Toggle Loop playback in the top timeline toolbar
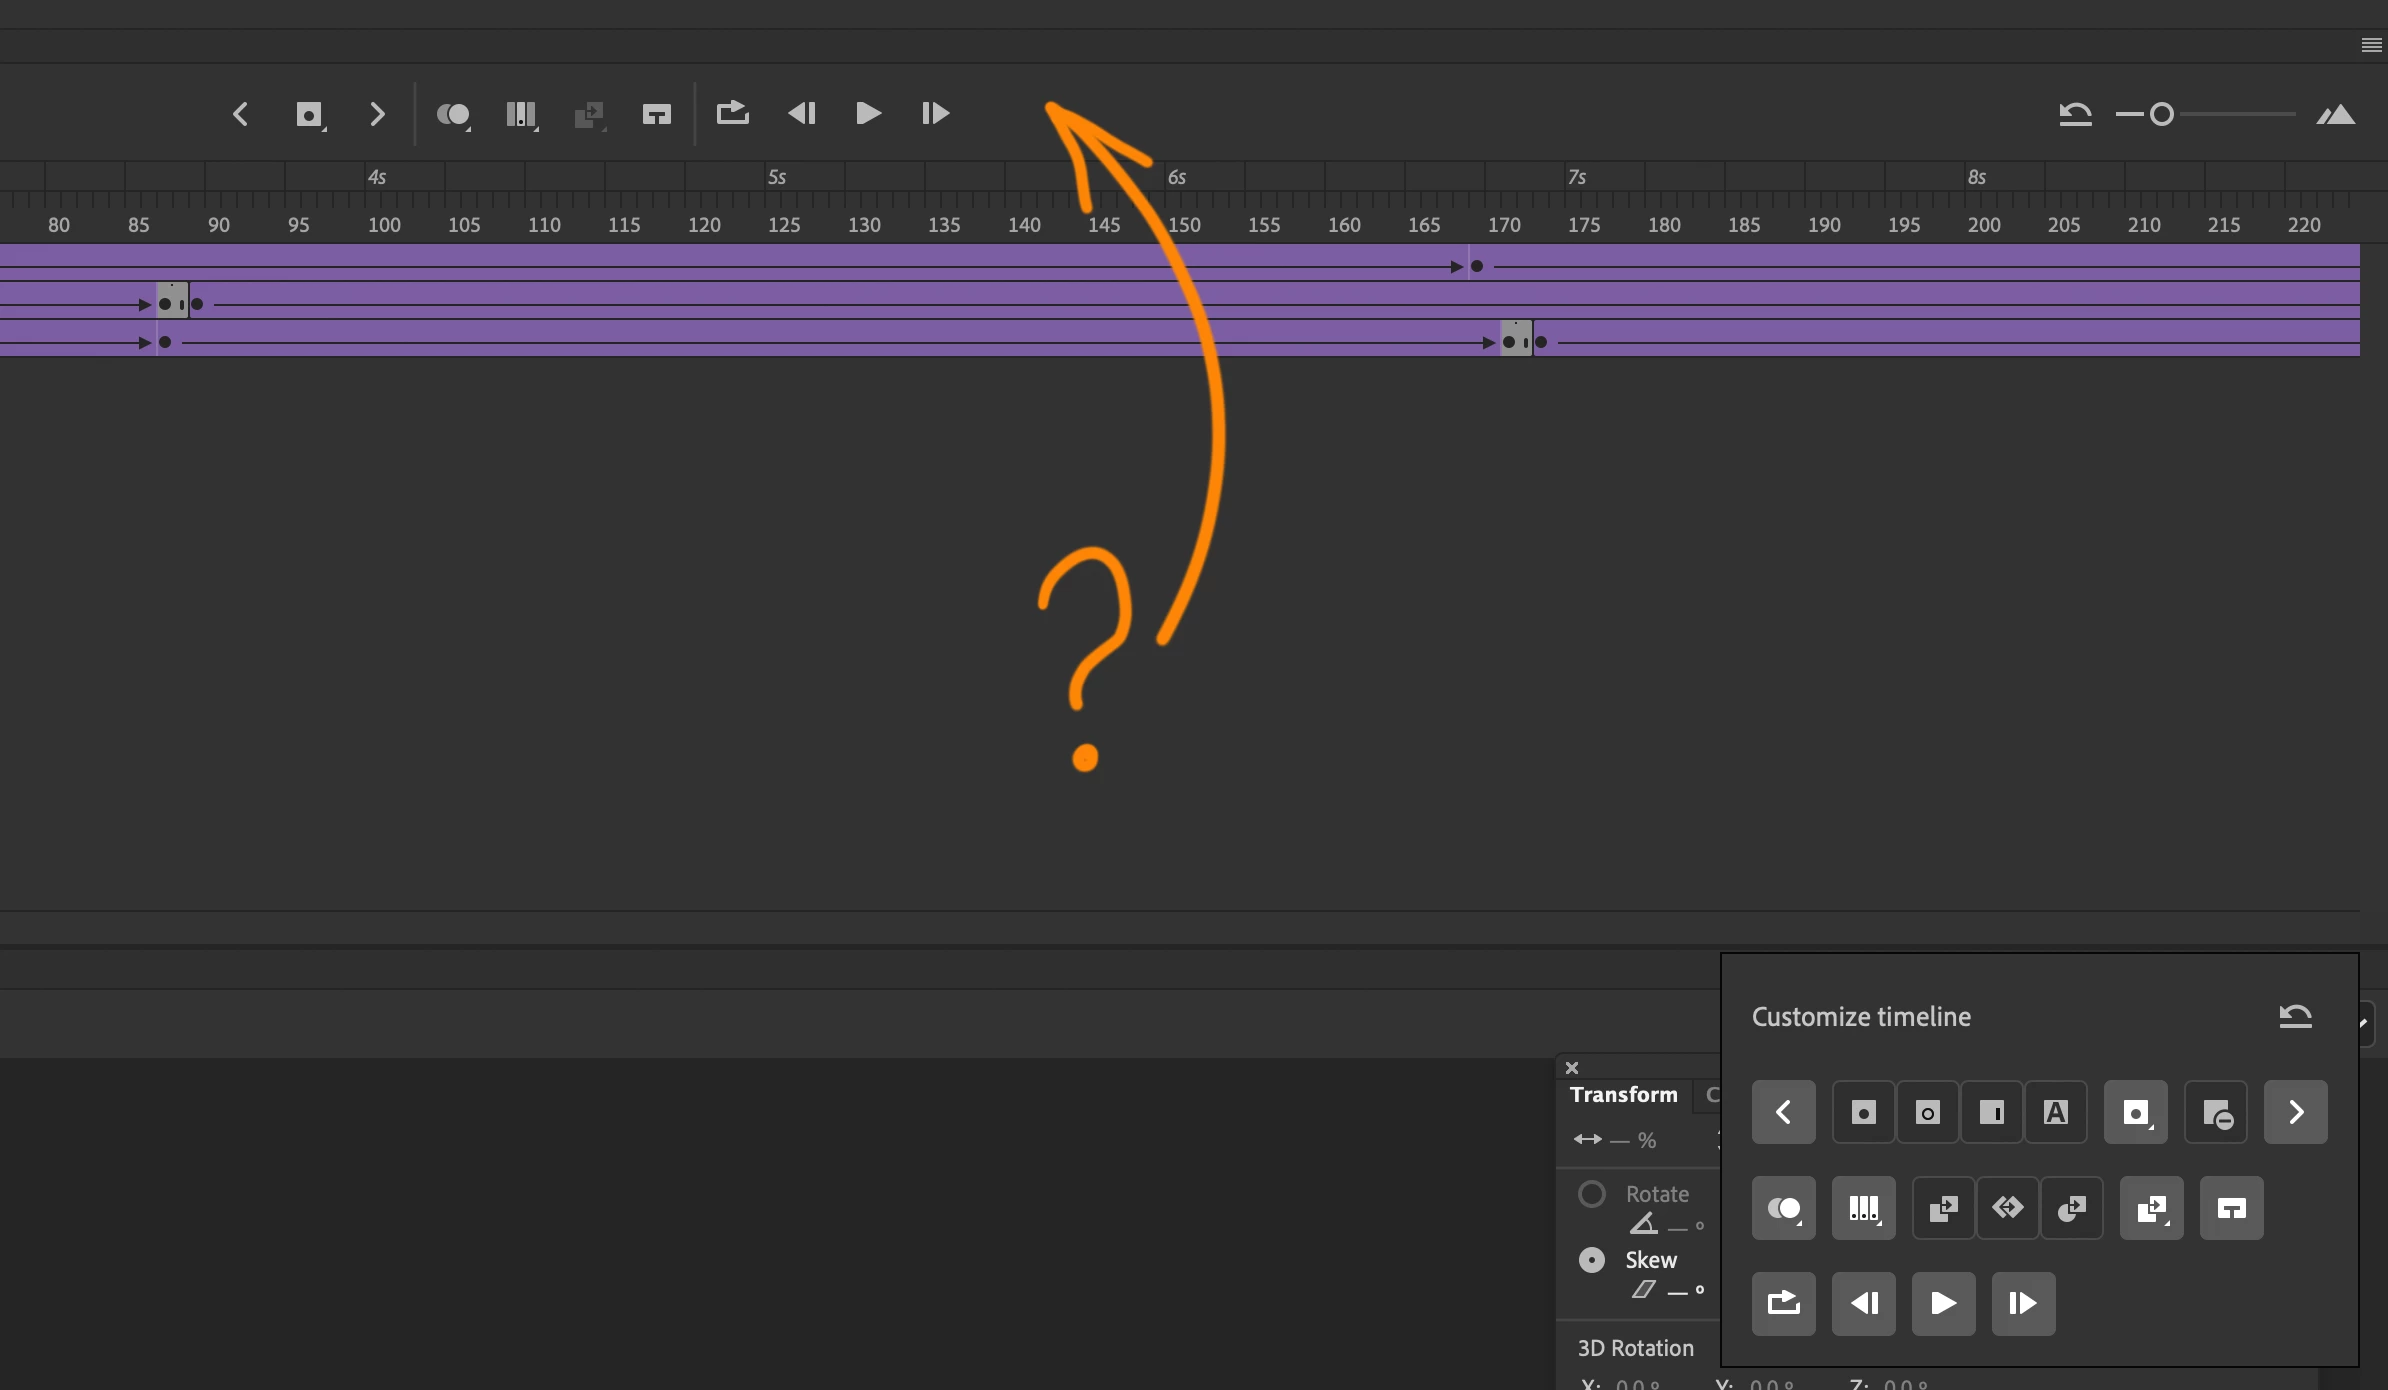This screenshot has height=1390, width=2388. tap(732, 114)
